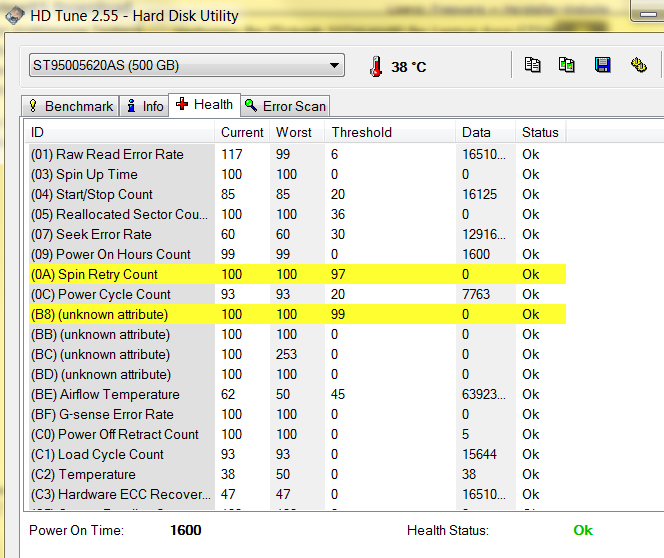Click the Ok status in Airflow Temperature row
Image resolution: width=664 pixels, height=558 pixels.
[531, 395]
